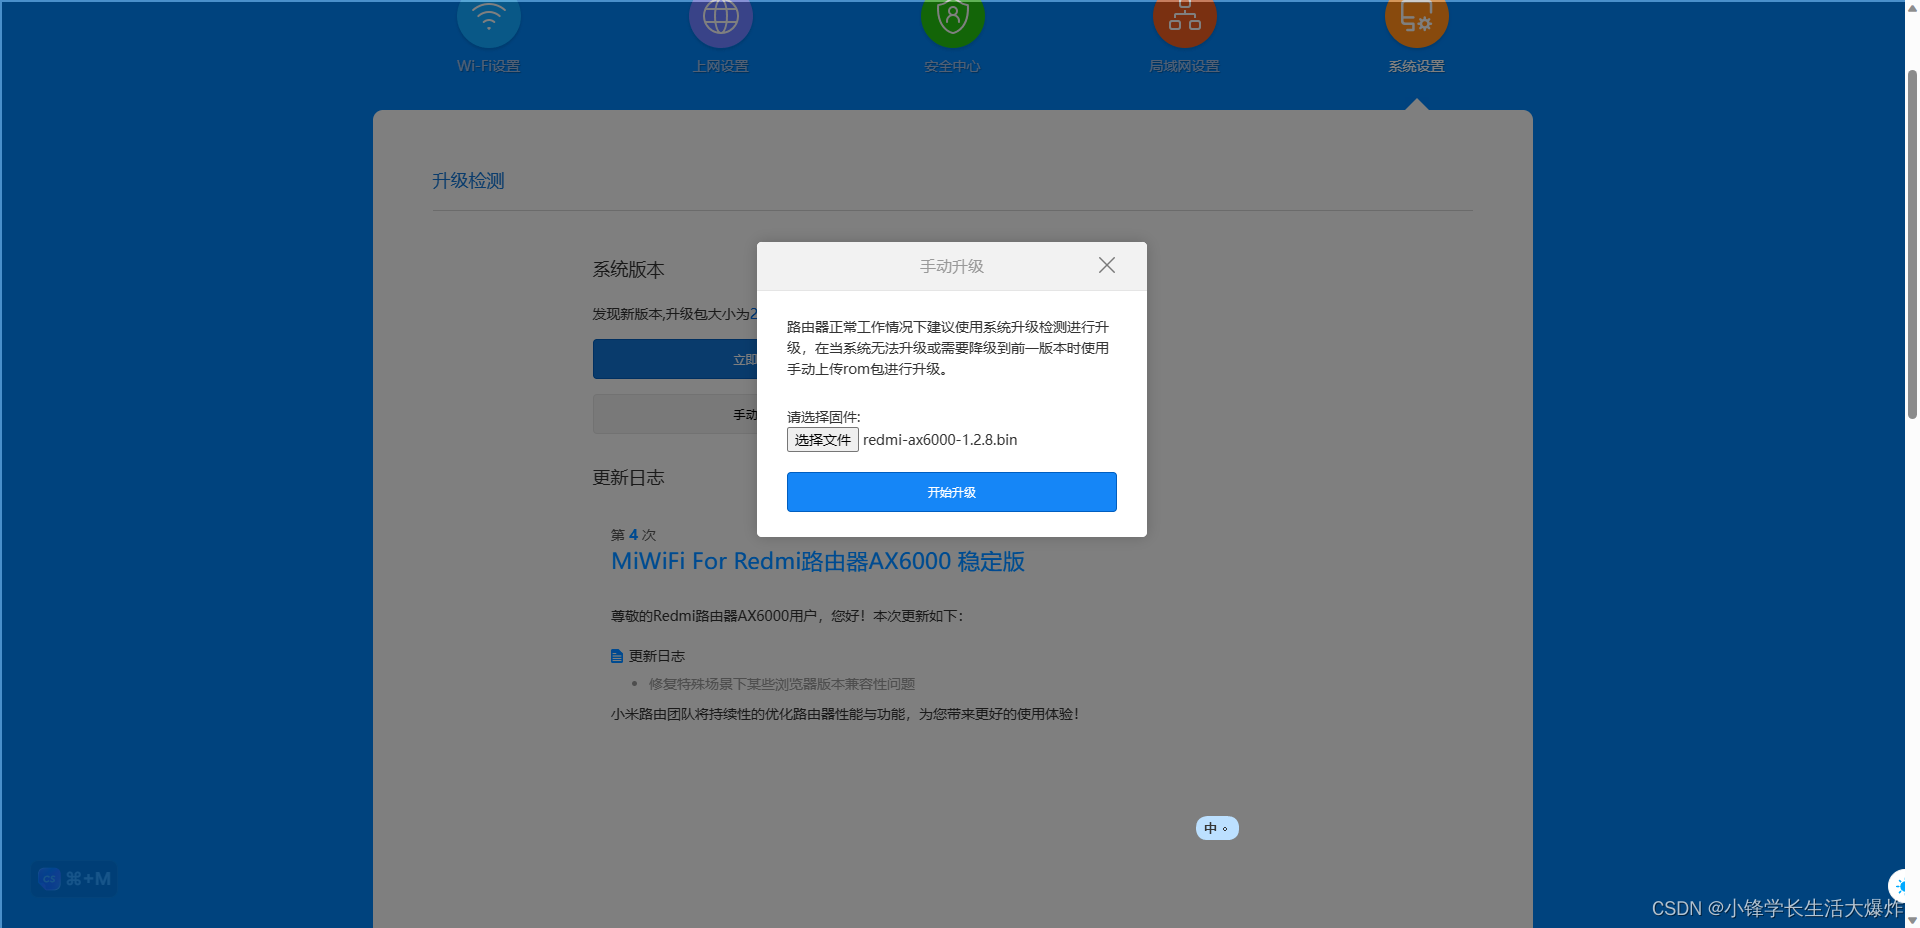Click the 选择文件 button
This screenshot has width=1920, height=928.
tap(823, 440)
